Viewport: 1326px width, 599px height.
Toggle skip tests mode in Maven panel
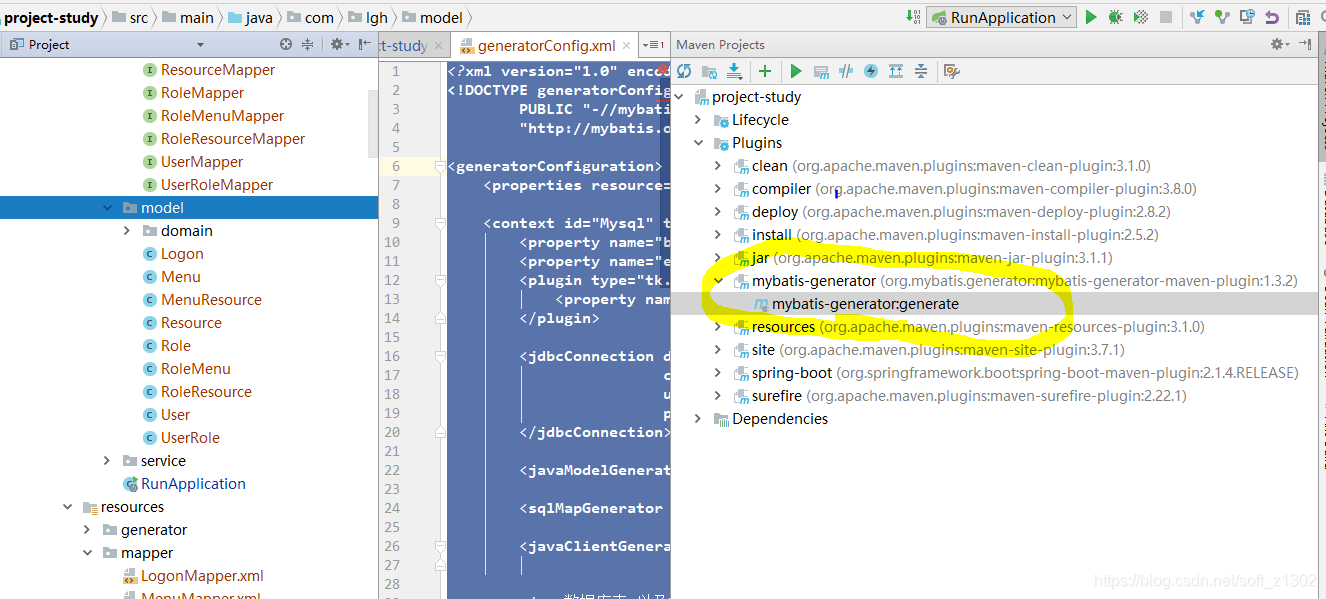[x=847, y=70]
